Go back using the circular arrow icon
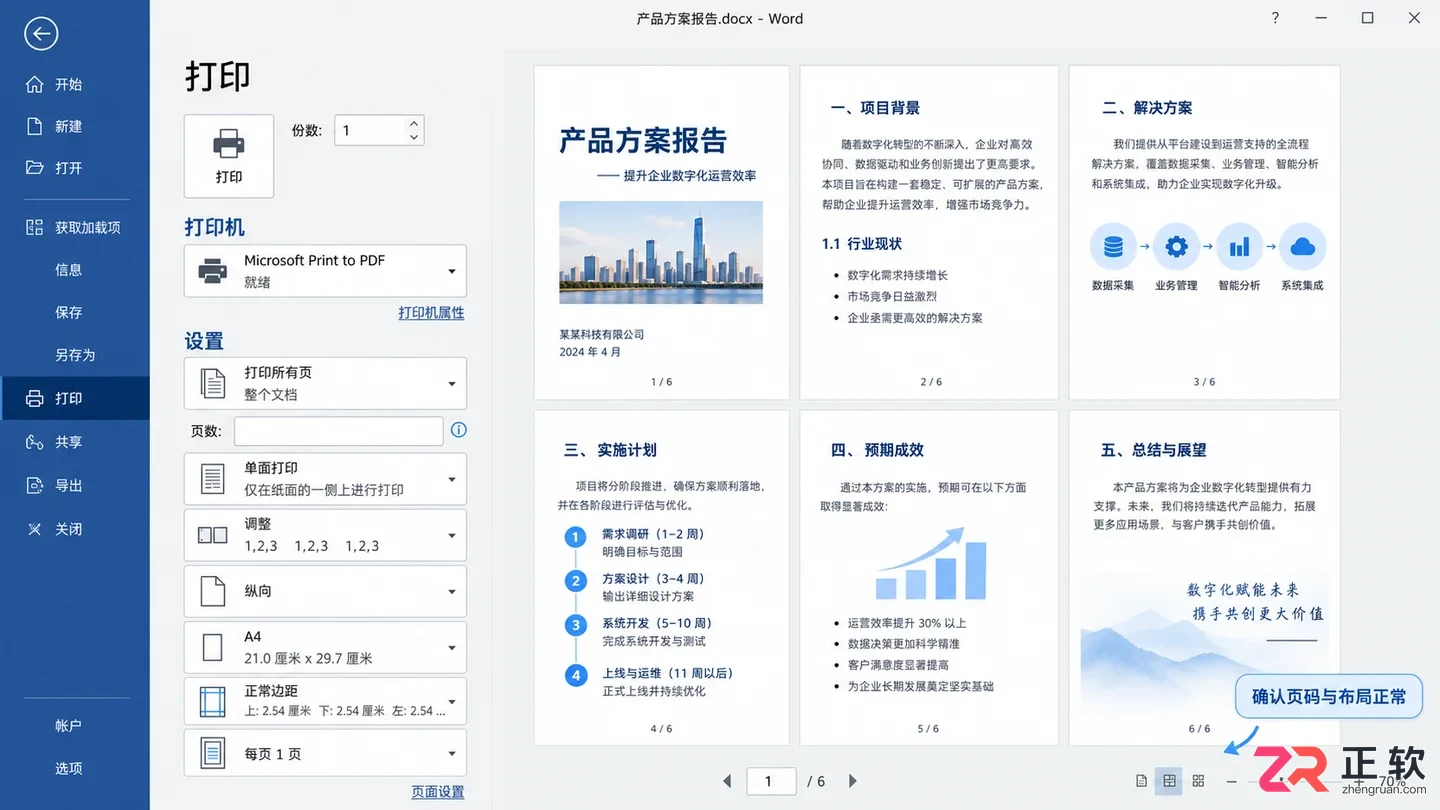 (41, 34)
